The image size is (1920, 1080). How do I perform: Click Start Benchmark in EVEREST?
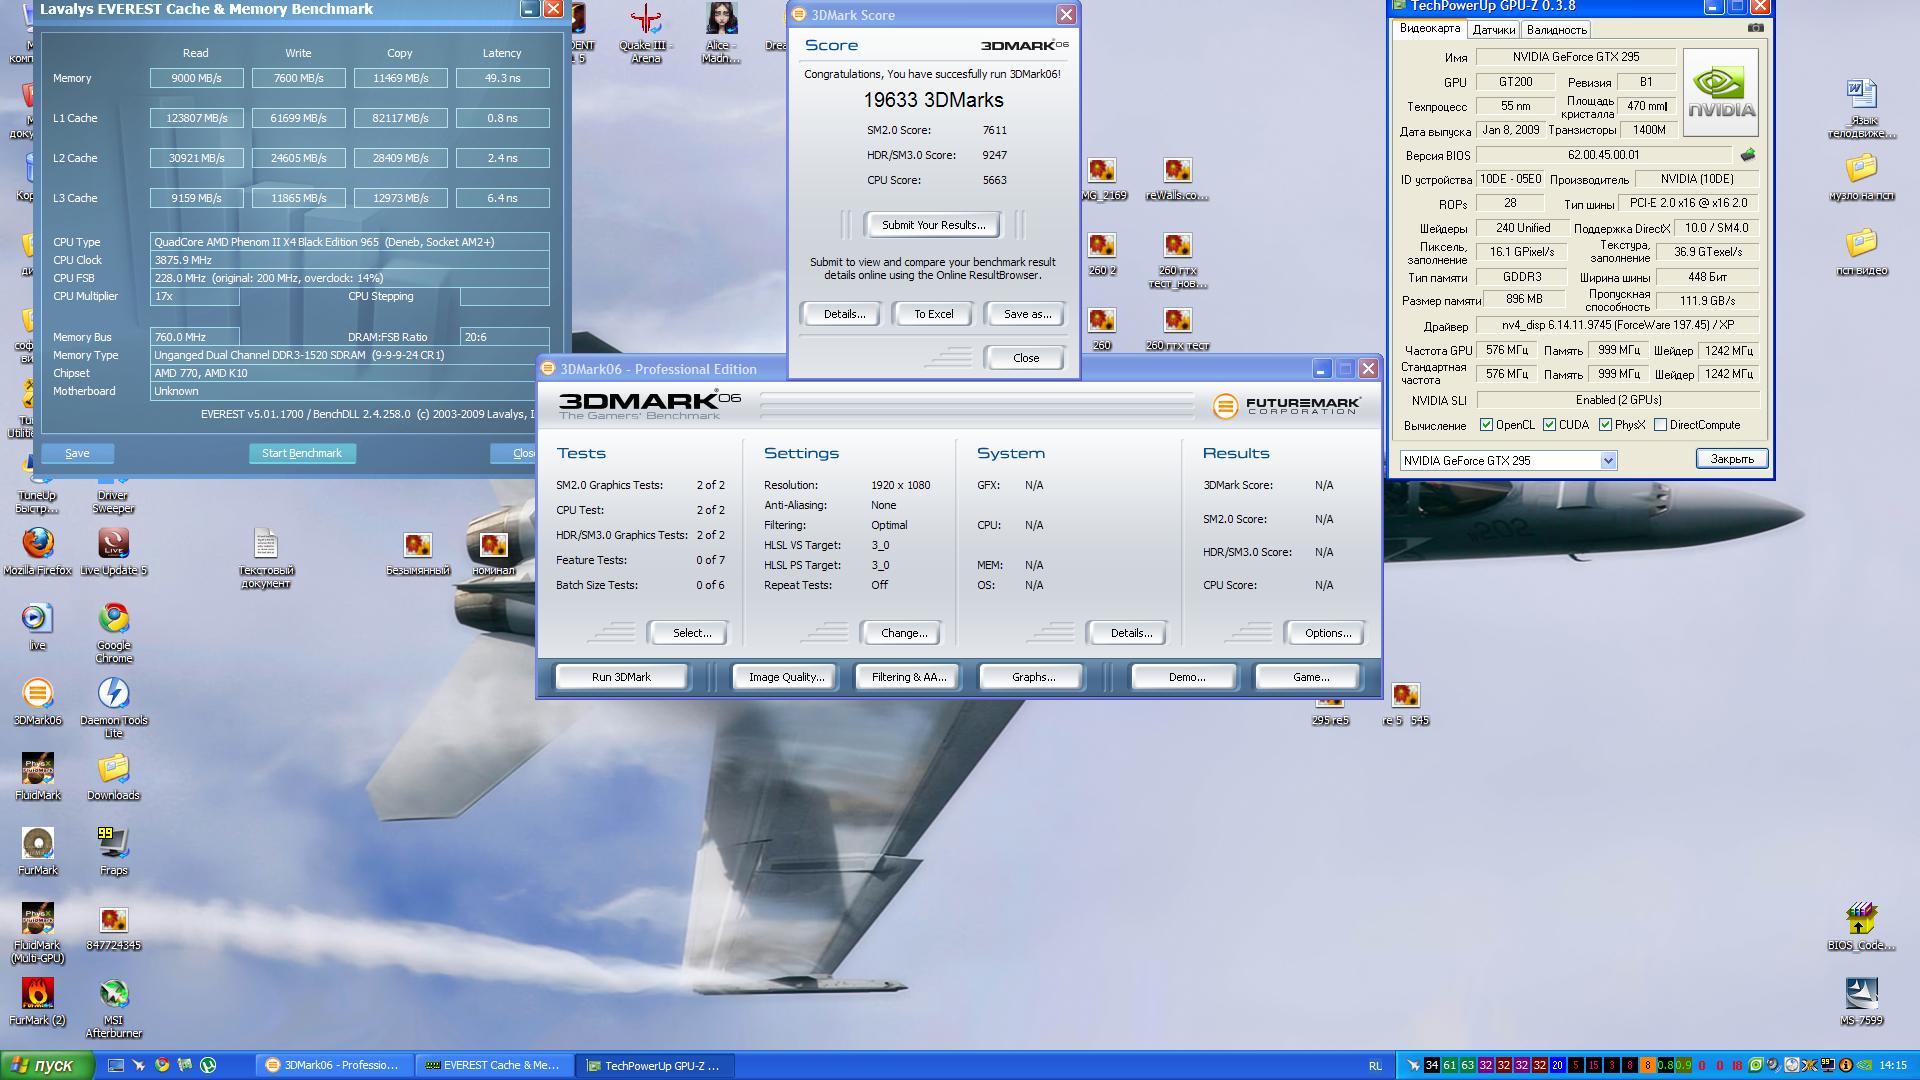click(302, 453)
